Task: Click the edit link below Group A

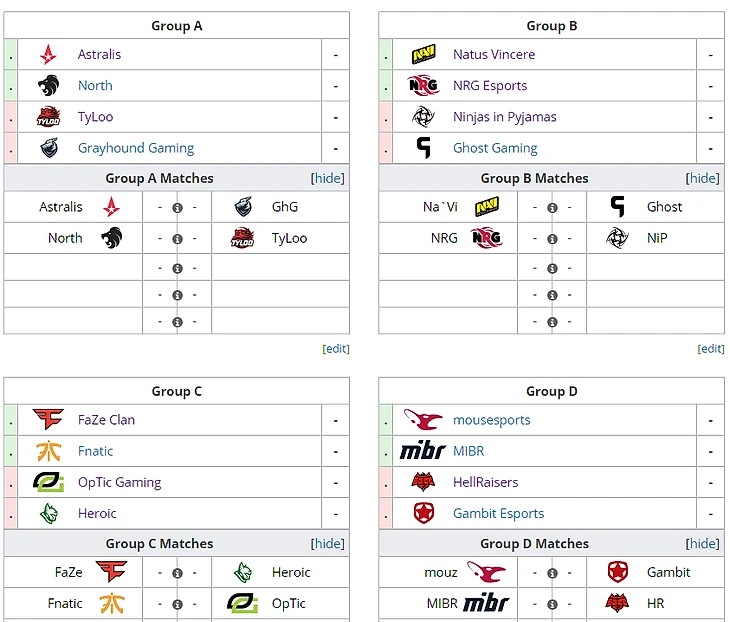Action: pos(336,349)
